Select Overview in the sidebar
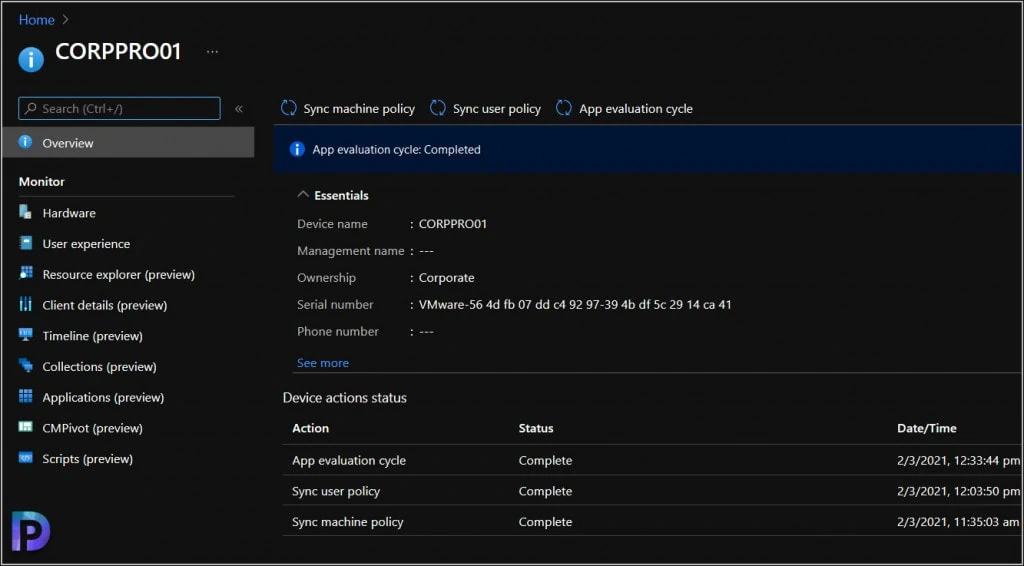This screenshot has height=566, width=1024. click(x=128, y=142)
